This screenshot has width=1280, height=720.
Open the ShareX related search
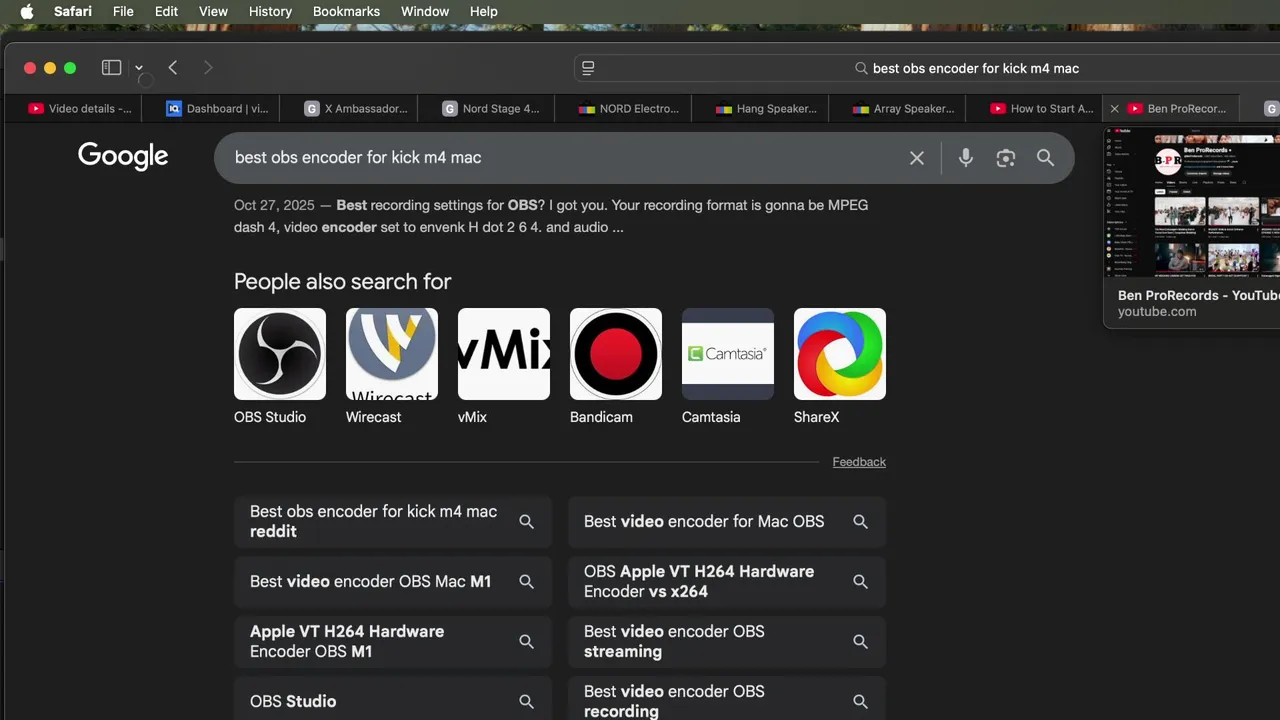(x=840, y=367)
